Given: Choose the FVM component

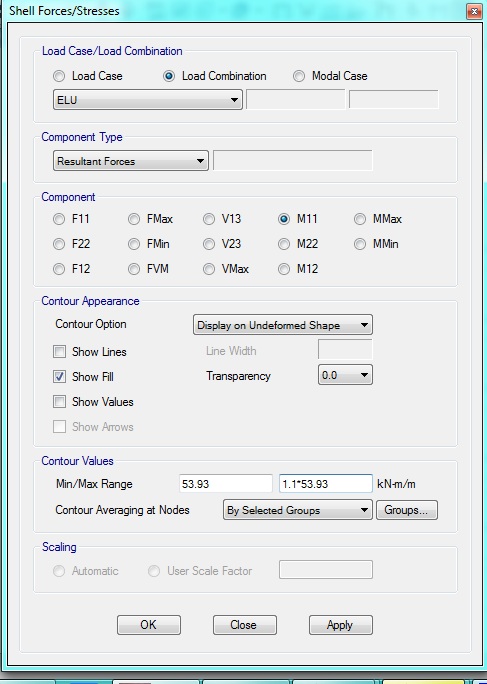Looking at the screenshot, I should (x=134, y=269).
